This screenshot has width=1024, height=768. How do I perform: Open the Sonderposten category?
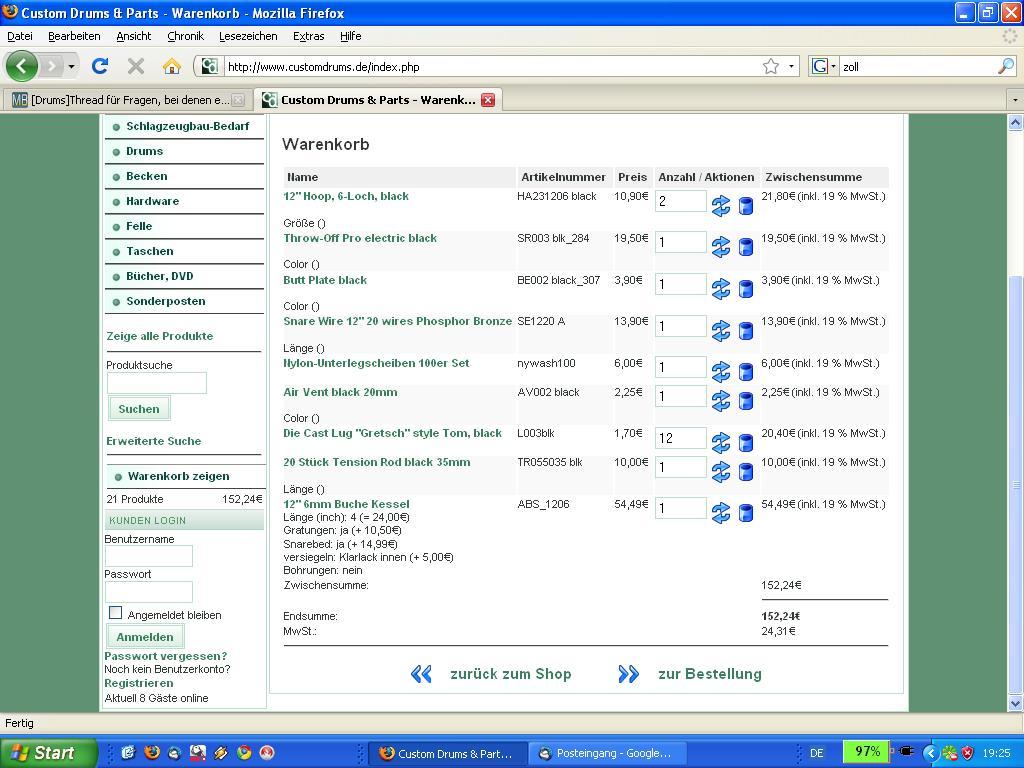pyautogui.click(x=165, y=301)
